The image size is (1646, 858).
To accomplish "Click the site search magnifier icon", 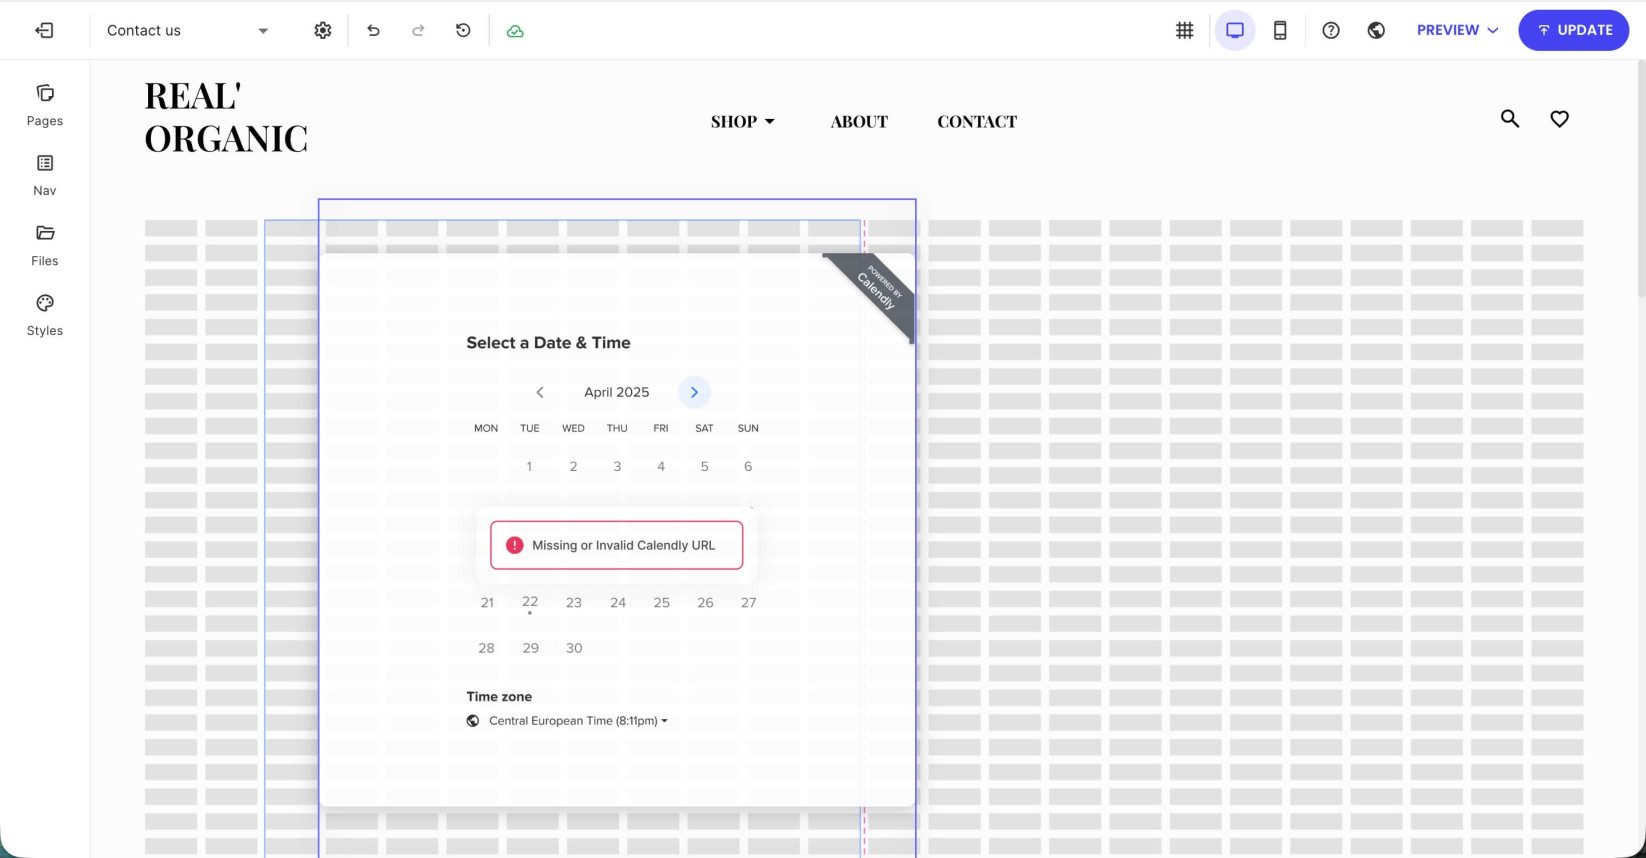I will (1510, 119).
